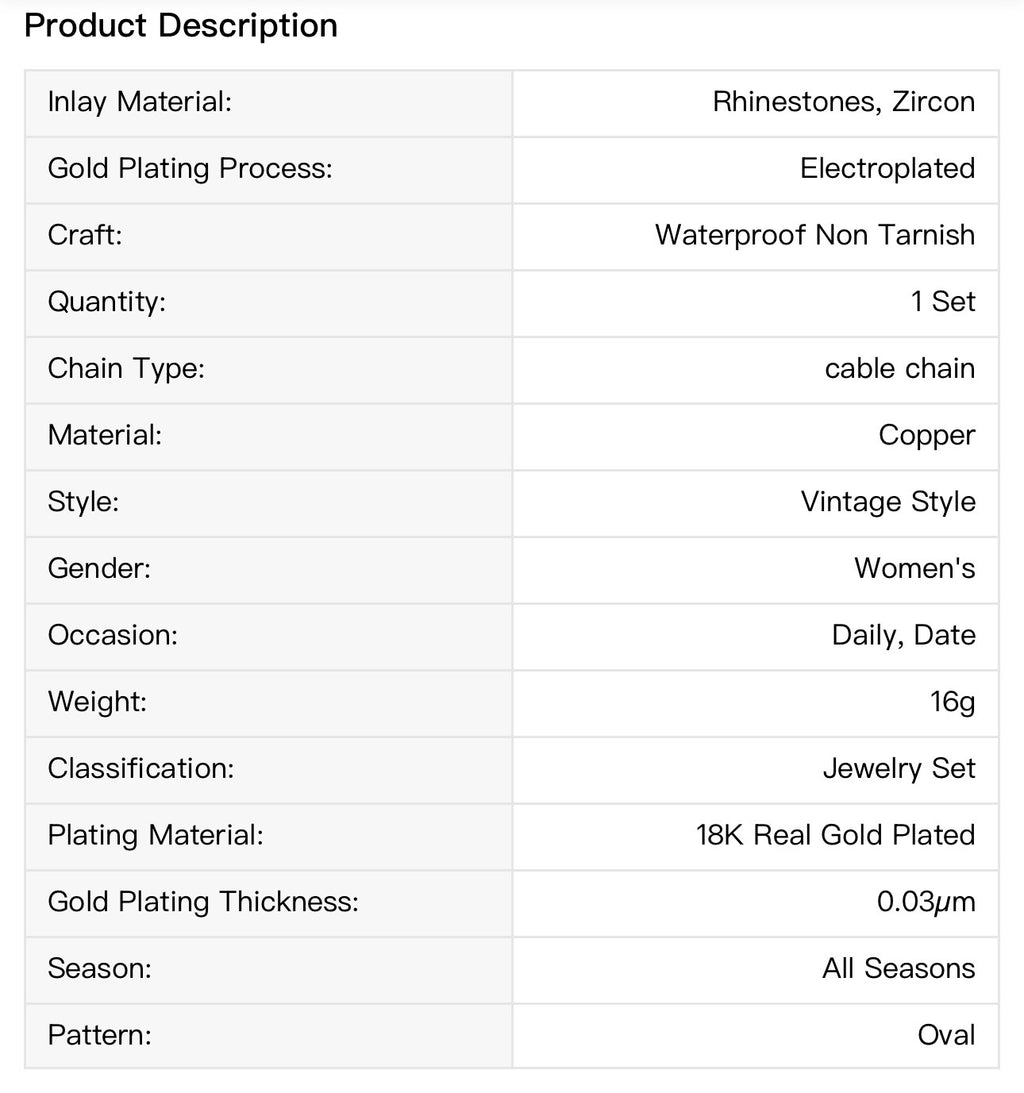This screenshot has width=1024, height=1093.
Task: Click the 18K Real Gold Plated value
Action: (836, 835)
